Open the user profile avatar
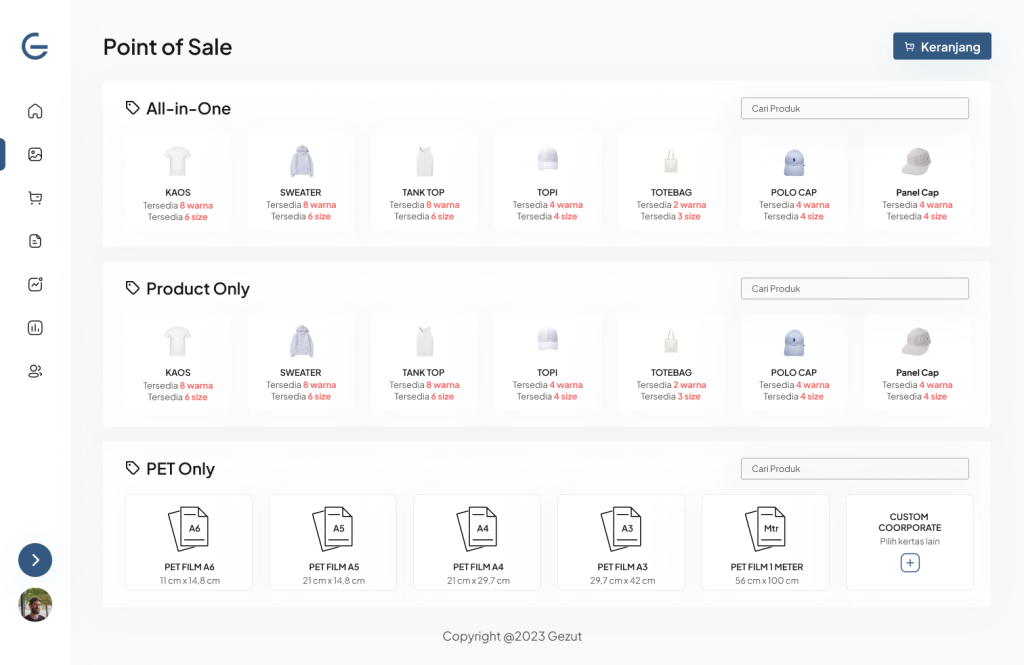This screenshot has width=1024, height=665. [x=35, y=604]
